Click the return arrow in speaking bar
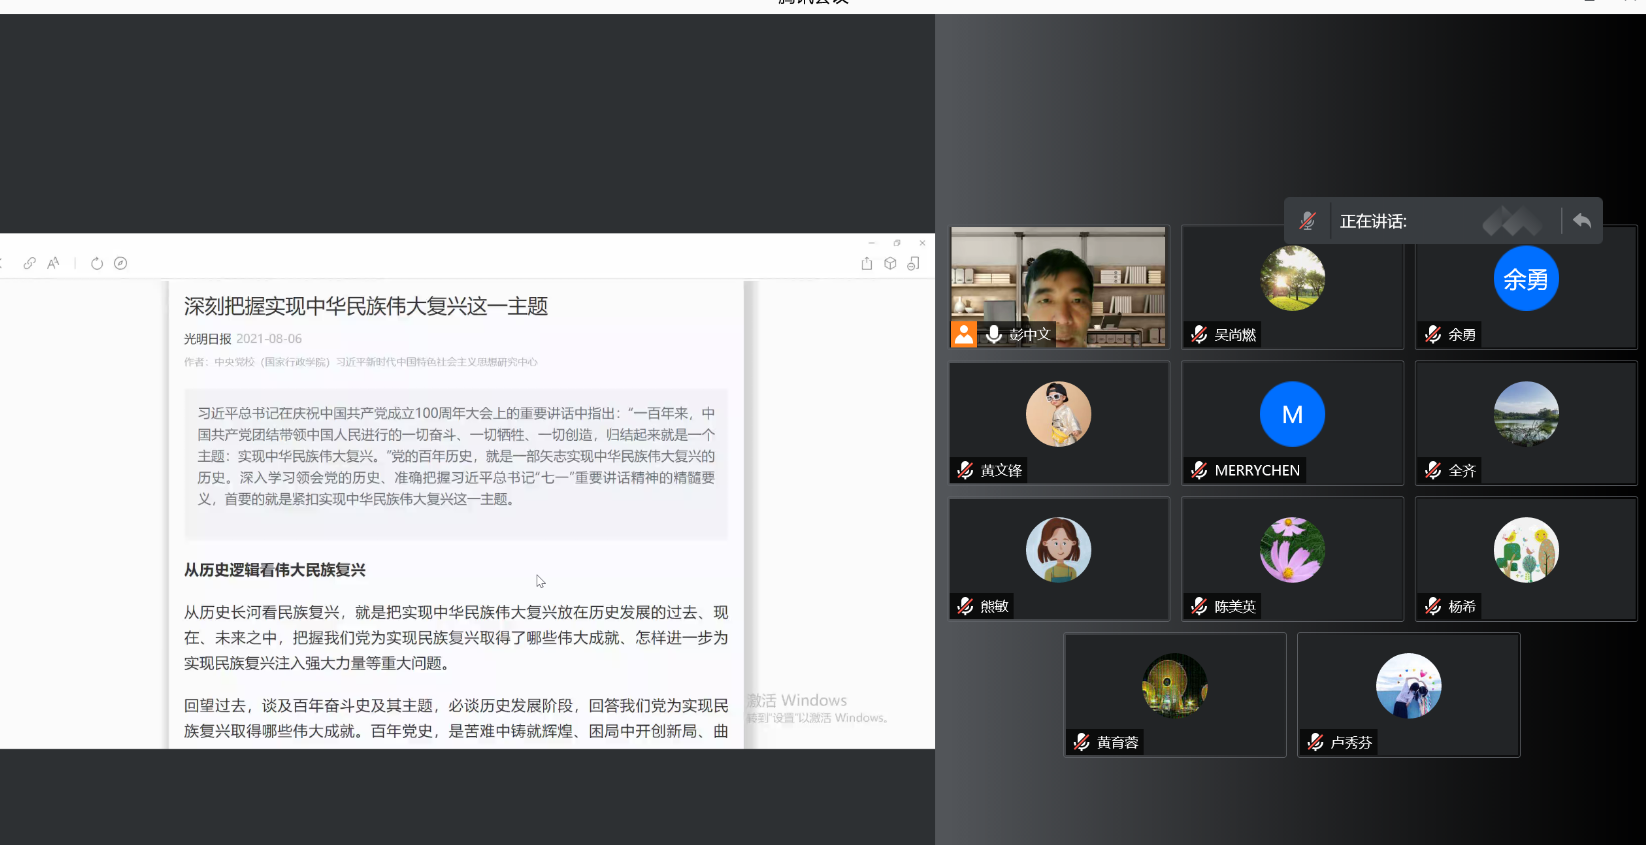1646x845 pixels. (x=1582, y=221)
